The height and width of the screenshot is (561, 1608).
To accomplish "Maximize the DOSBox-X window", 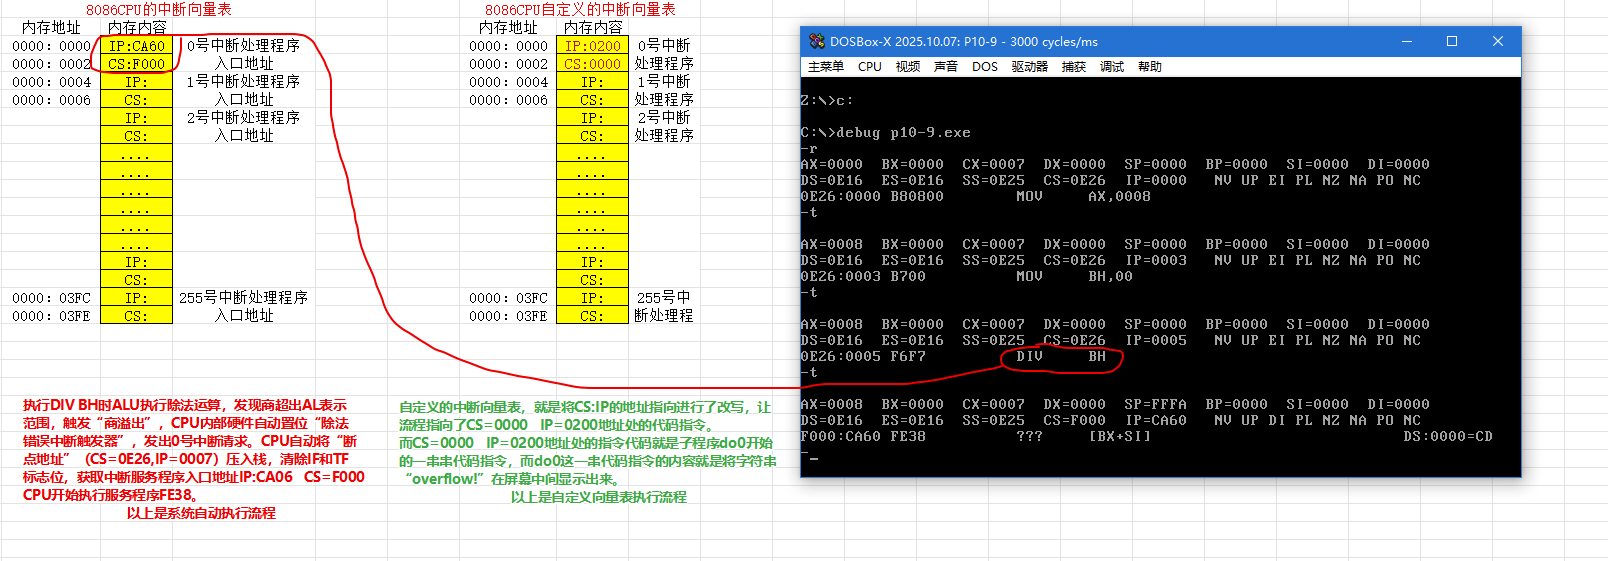I will 1452,41.
